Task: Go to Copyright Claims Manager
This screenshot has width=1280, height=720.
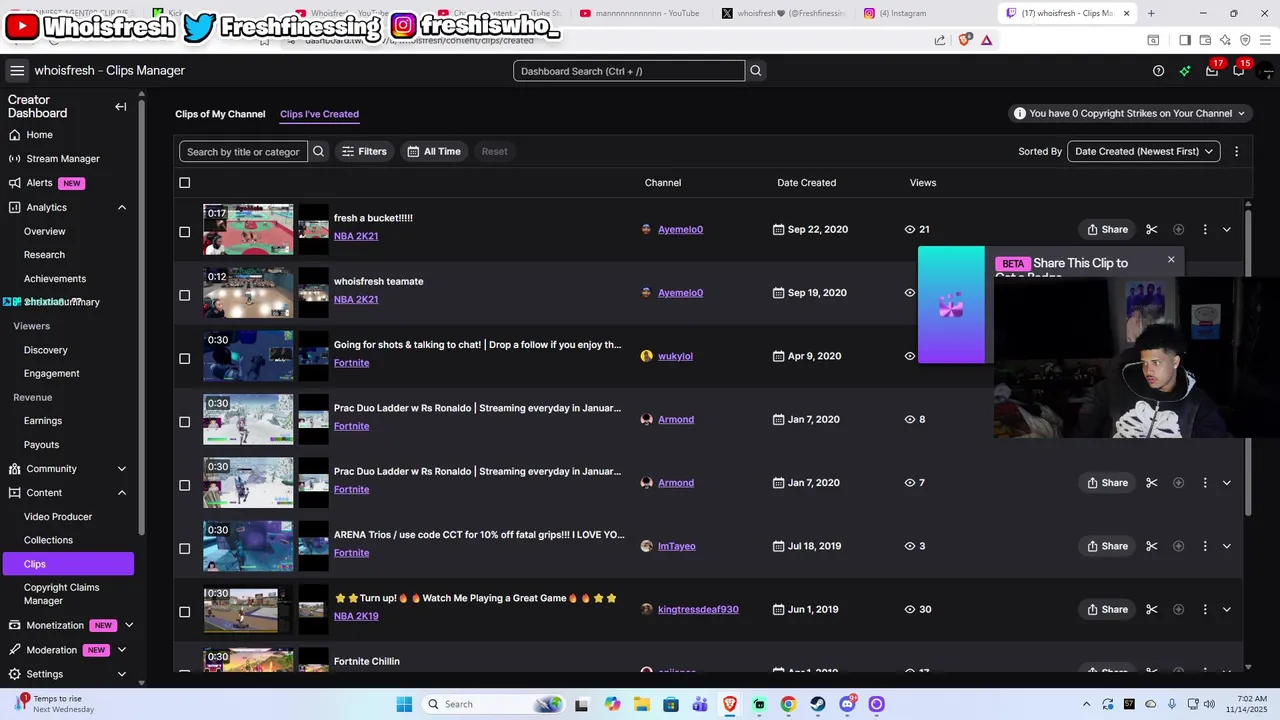Action: pos(62,594)
